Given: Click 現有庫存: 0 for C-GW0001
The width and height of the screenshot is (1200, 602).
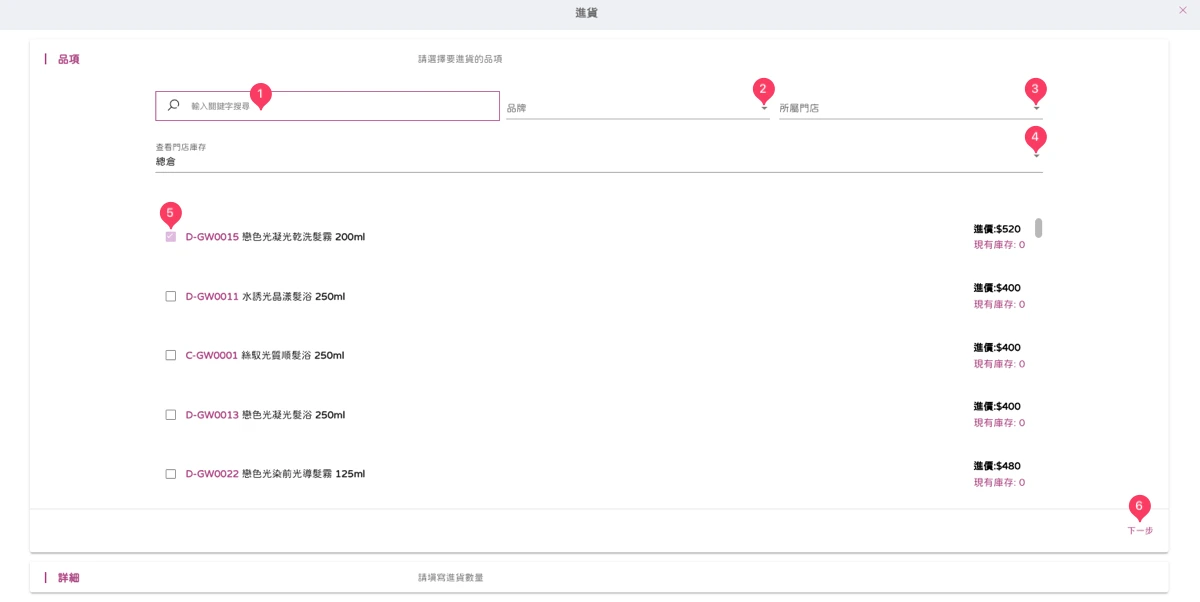Looking at the screenshot, I should [x=999, y=364].
